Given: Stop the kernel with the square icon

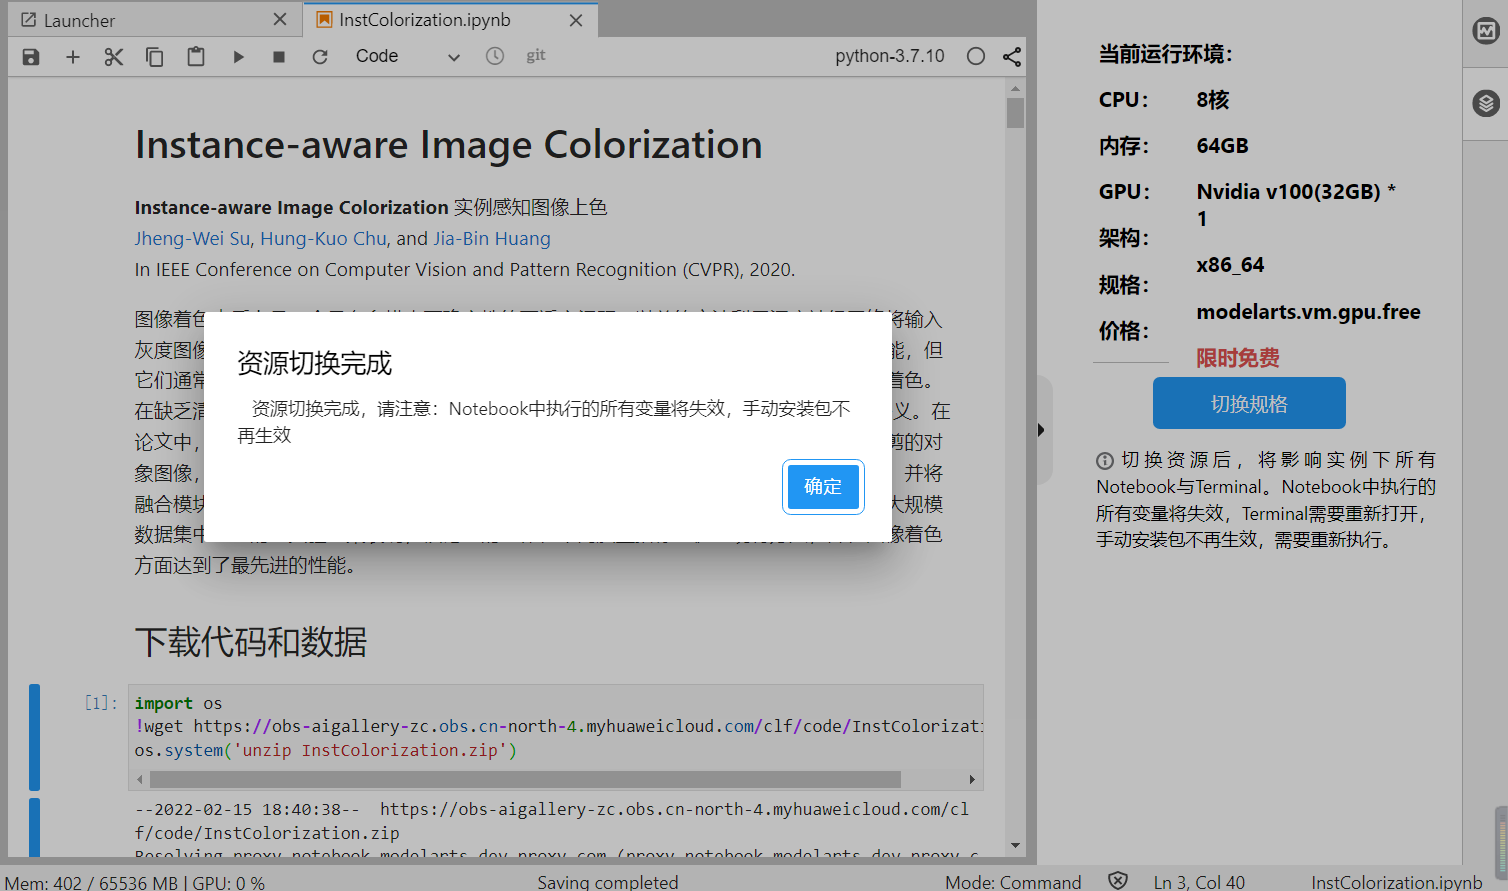Looking at the screenshot, I should (x=279, y=57).
